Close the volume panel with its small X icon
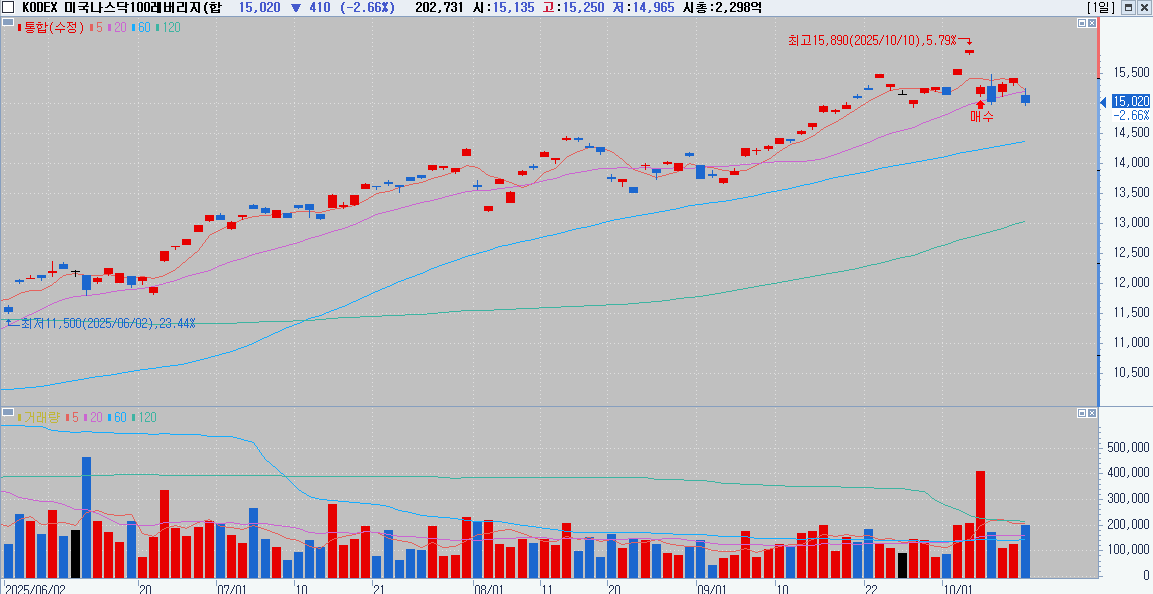This screenshot has width=1153, height=594. [x=1091, y=412]
